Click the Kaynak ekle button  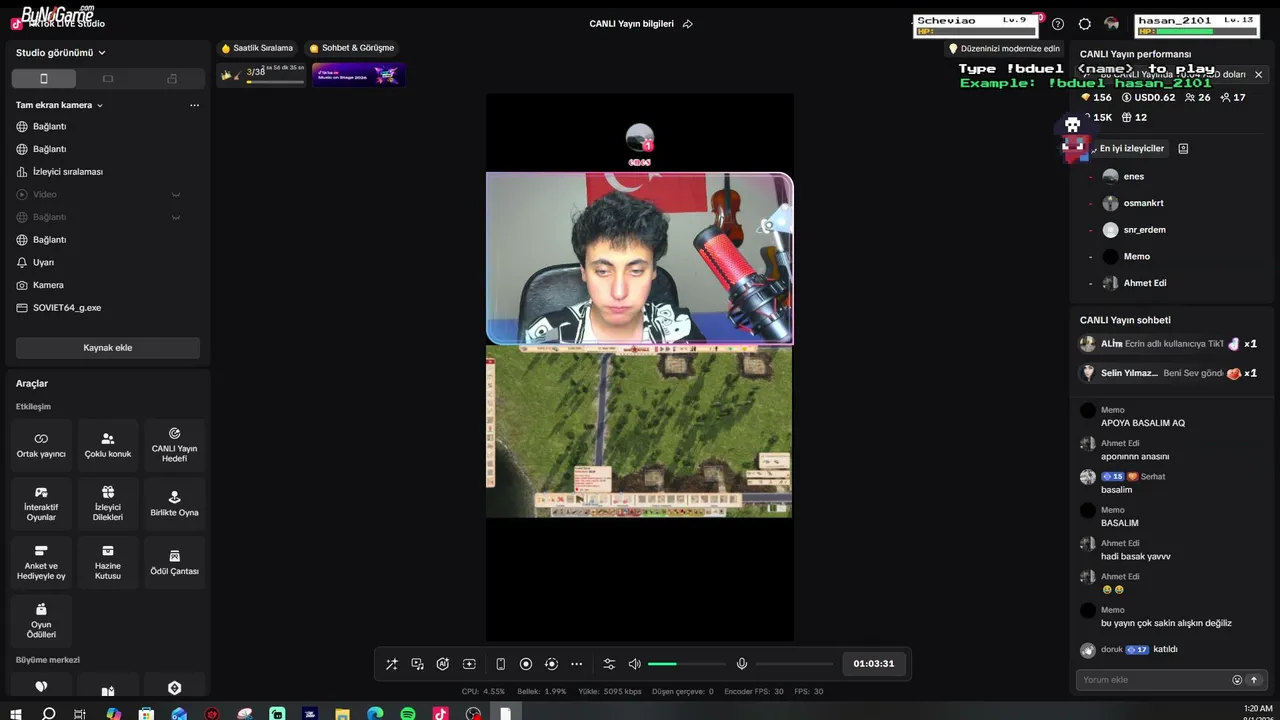pyautogui.click(x=108, y=348)
